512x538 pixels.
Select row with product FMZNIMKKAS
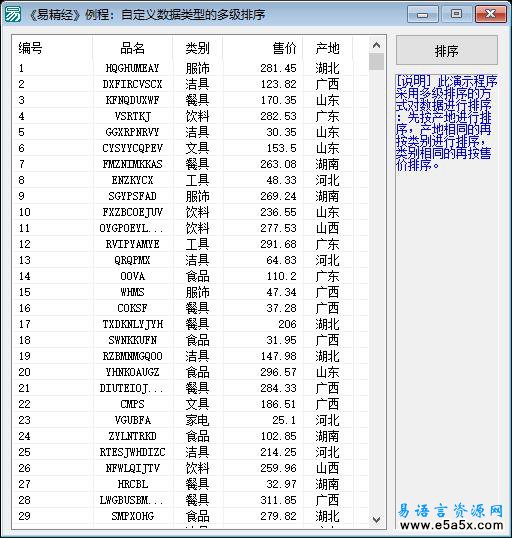coord(191,164)
